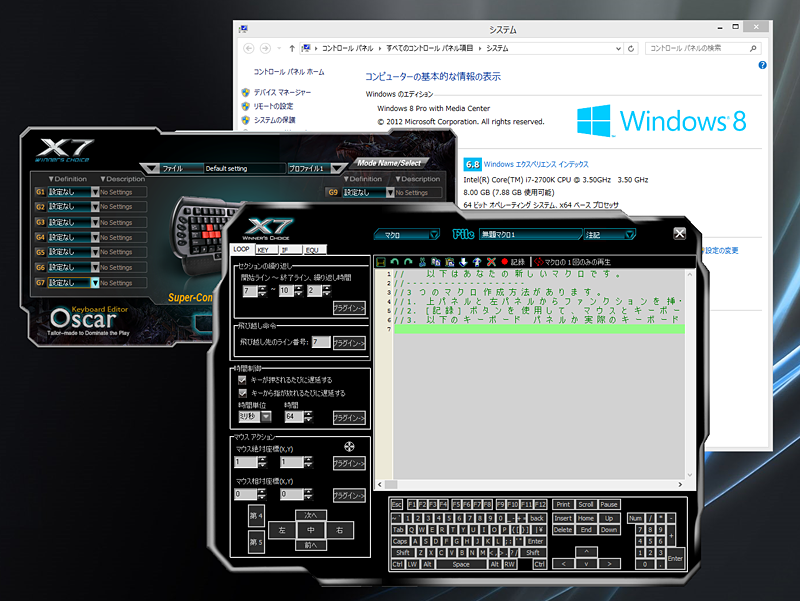Viewport: 800px width, 601px height.
Task: Open the G7 key definition dropdown
Action: click(x=95, y=283)
